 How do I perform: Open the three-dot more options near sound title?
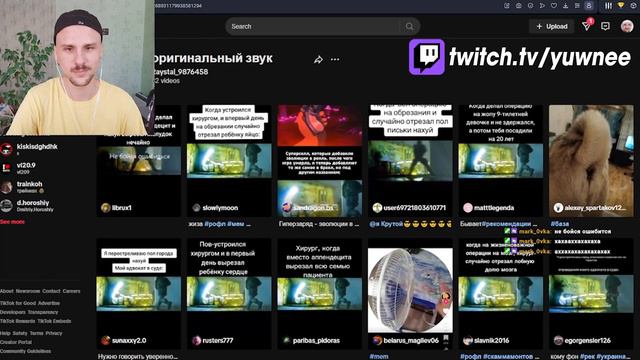[335, 60]
